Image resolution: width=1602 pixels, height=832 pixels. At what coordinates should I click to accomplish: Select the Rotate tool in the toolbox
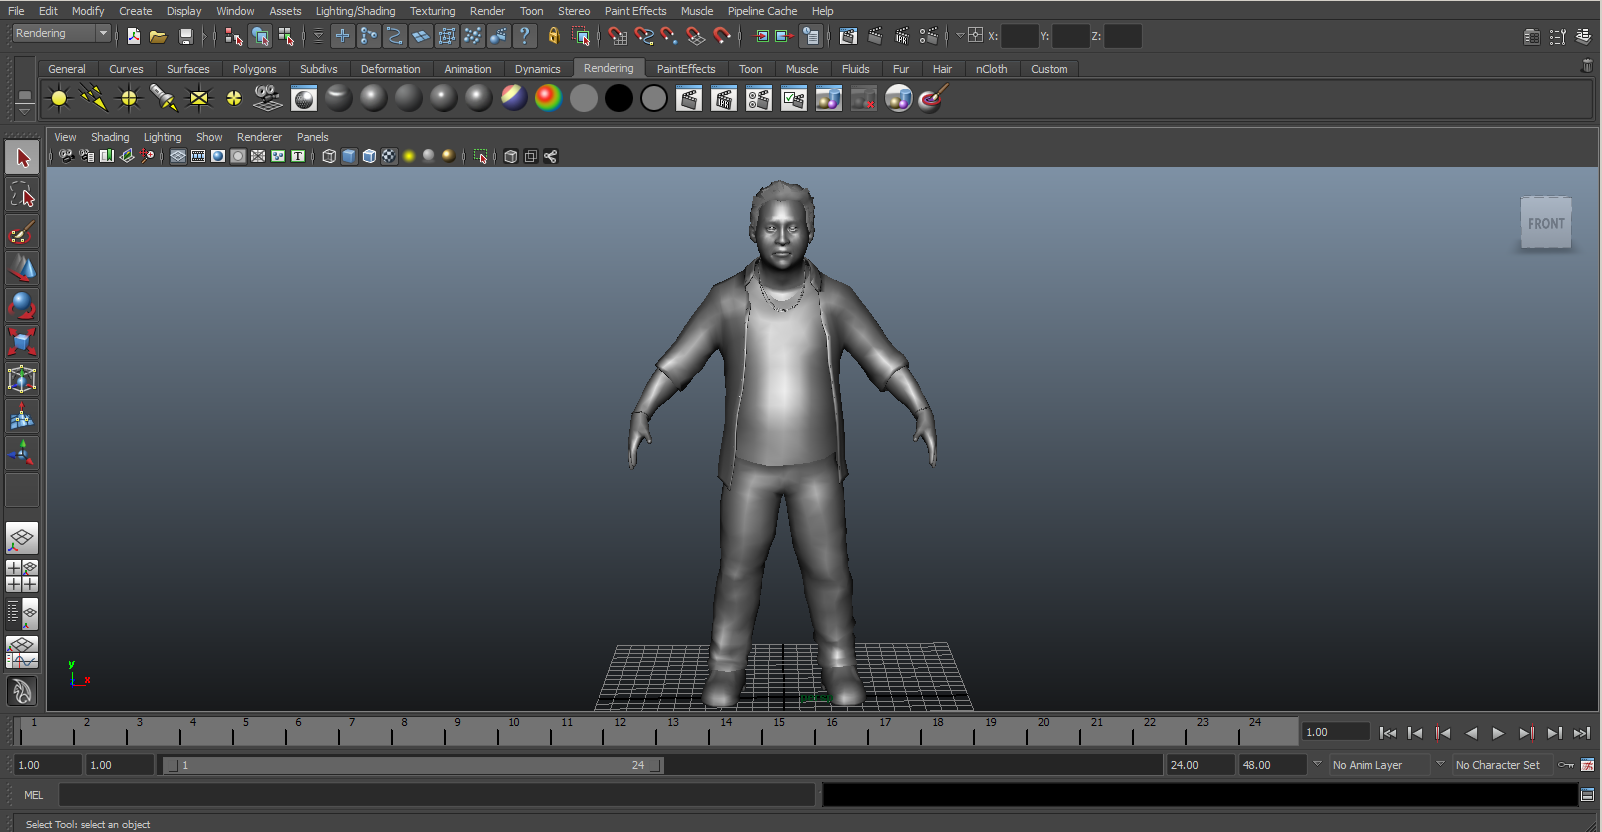(x=22, y=305)
